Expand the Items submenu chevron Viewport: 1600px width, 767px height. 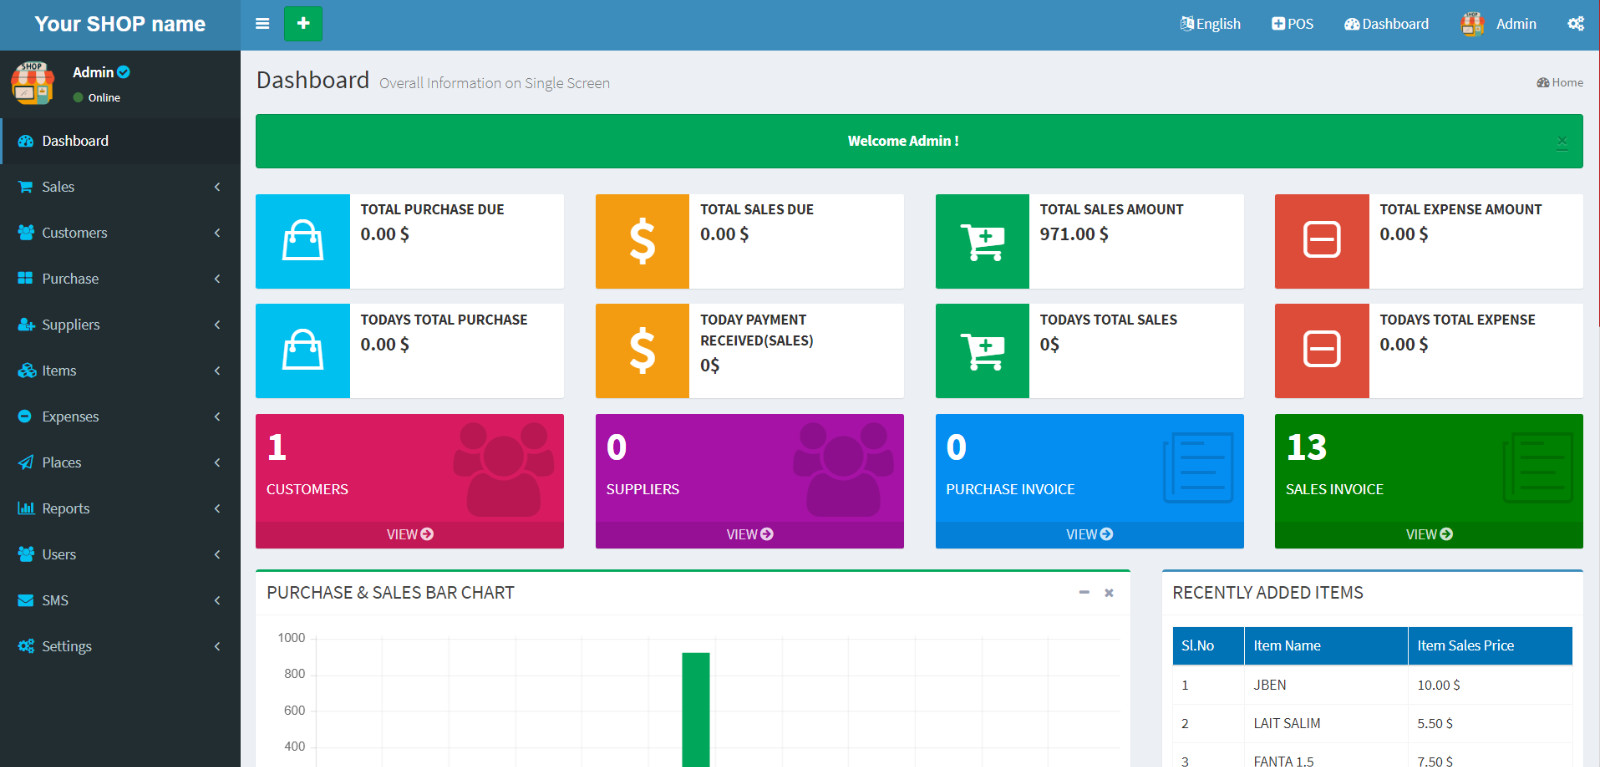coord(217,371)
